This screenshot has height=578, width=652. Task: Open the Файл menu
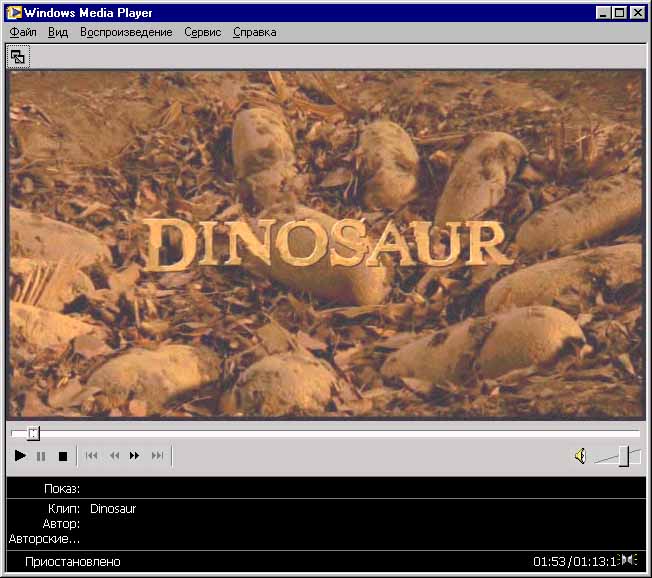23,32
